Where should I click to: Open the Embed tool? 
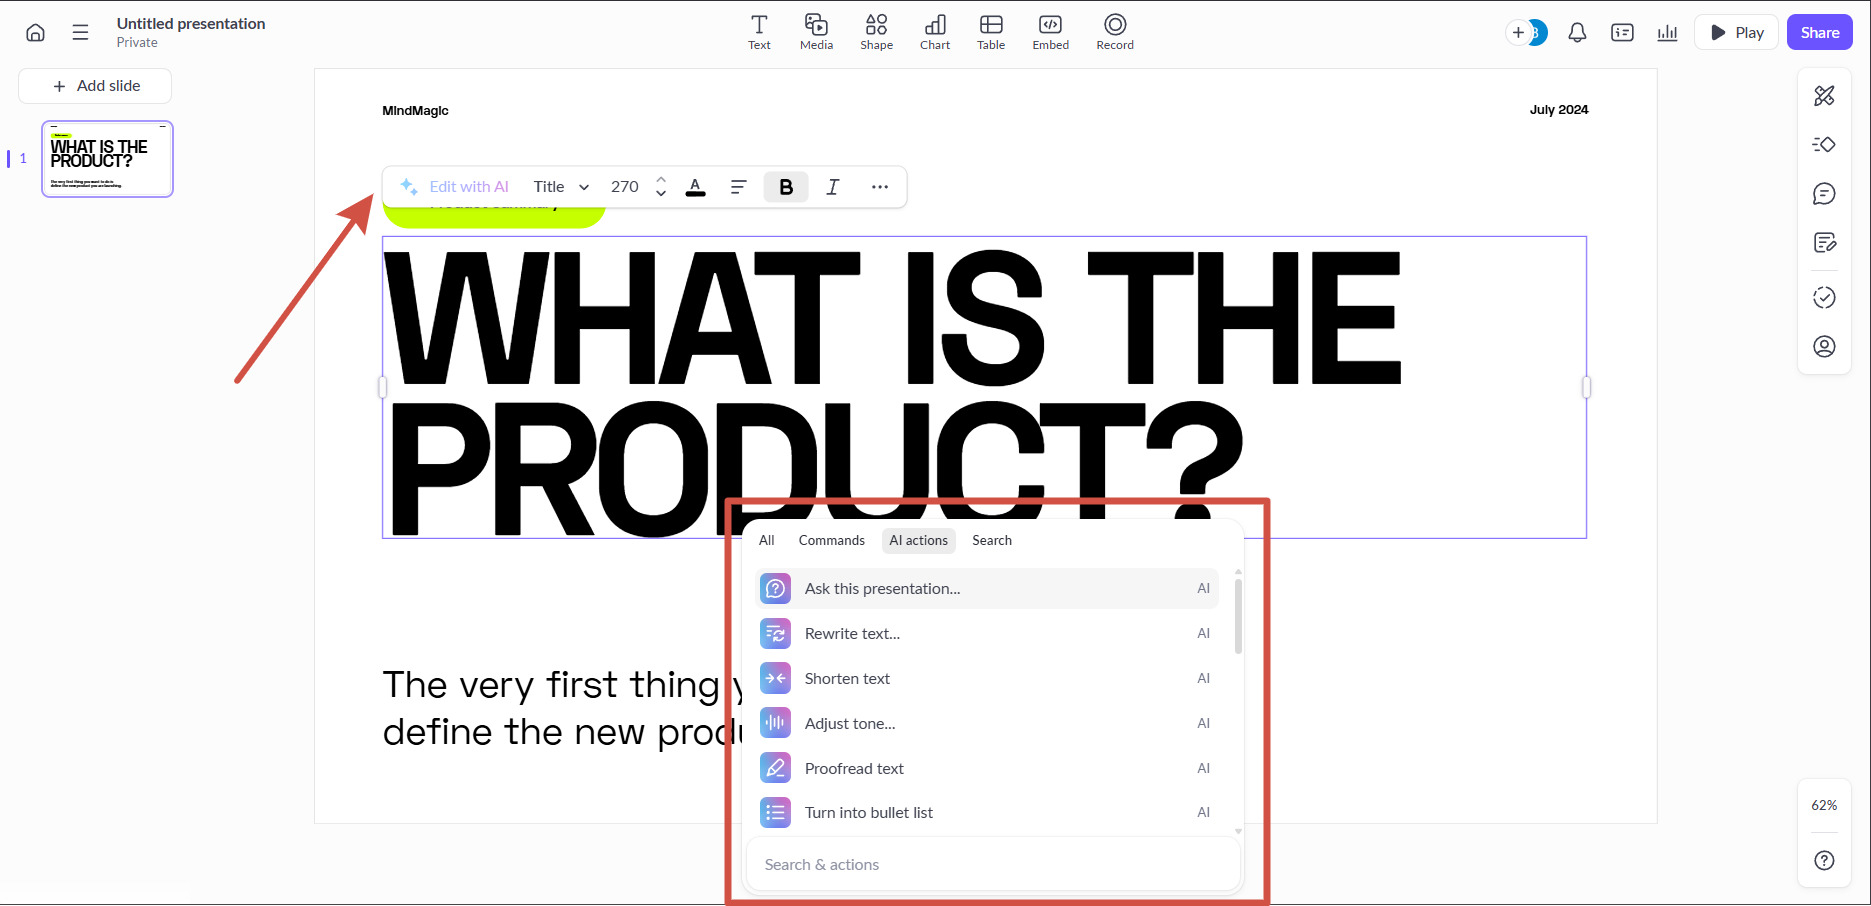[x=1050, y=32]
